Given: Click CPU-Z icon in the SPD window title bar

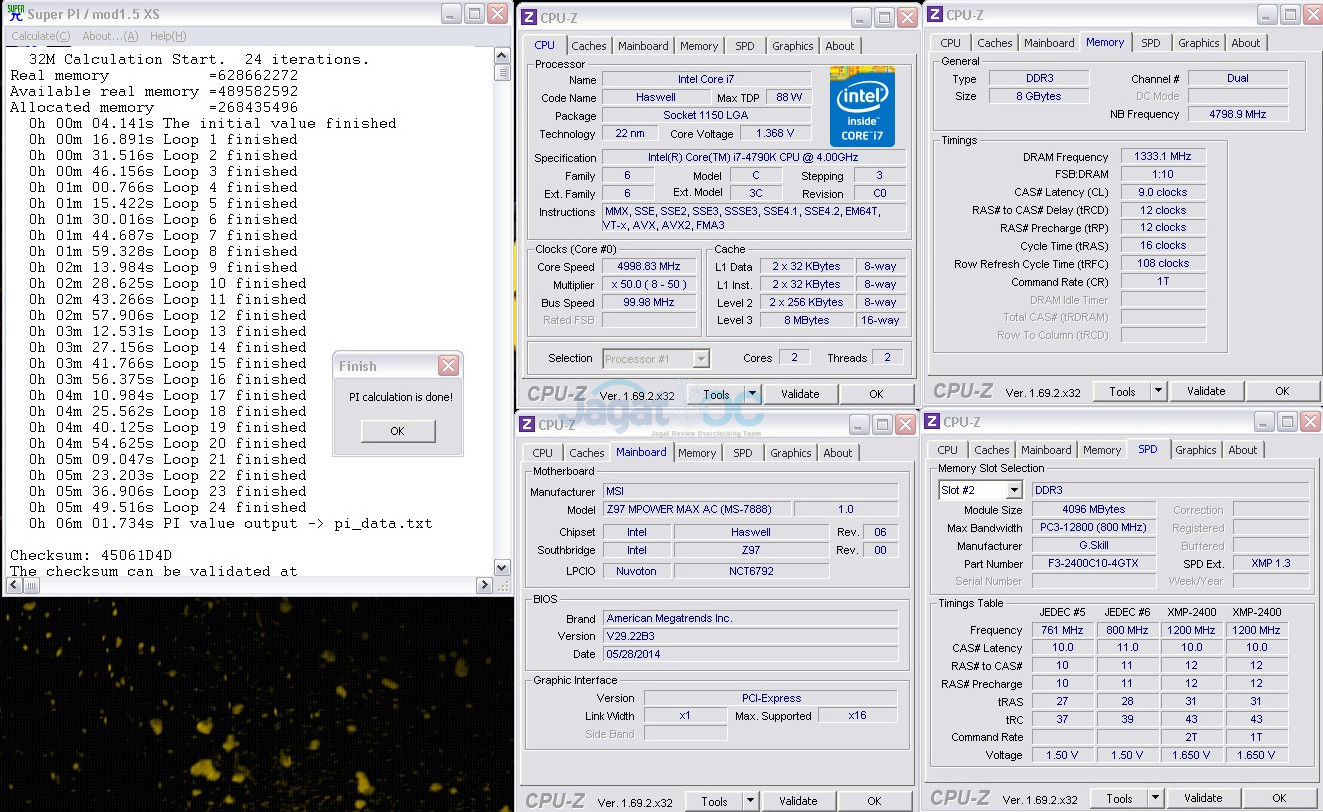Looking at the screenshot, I should (x=931, y=422).
